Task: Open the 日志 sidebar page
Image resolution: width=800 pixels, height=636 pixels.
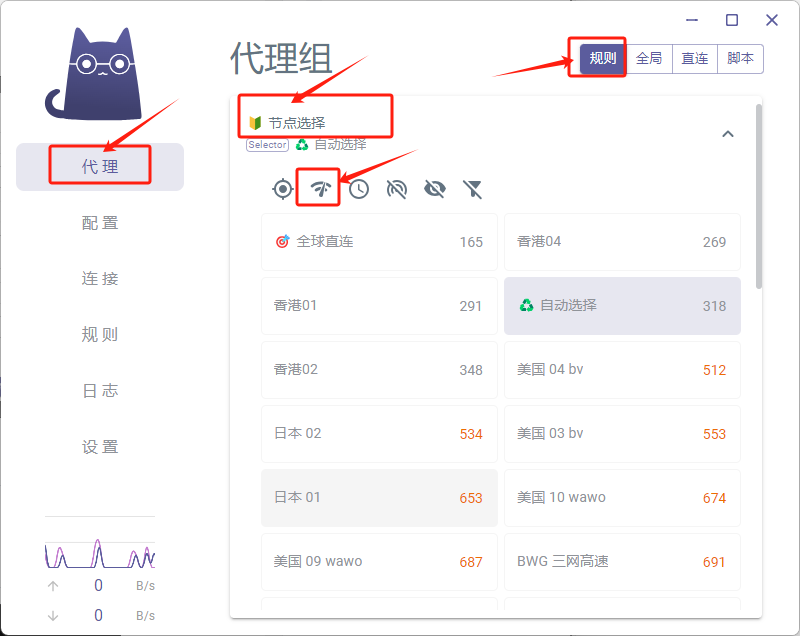Action: tap(100, 391)
